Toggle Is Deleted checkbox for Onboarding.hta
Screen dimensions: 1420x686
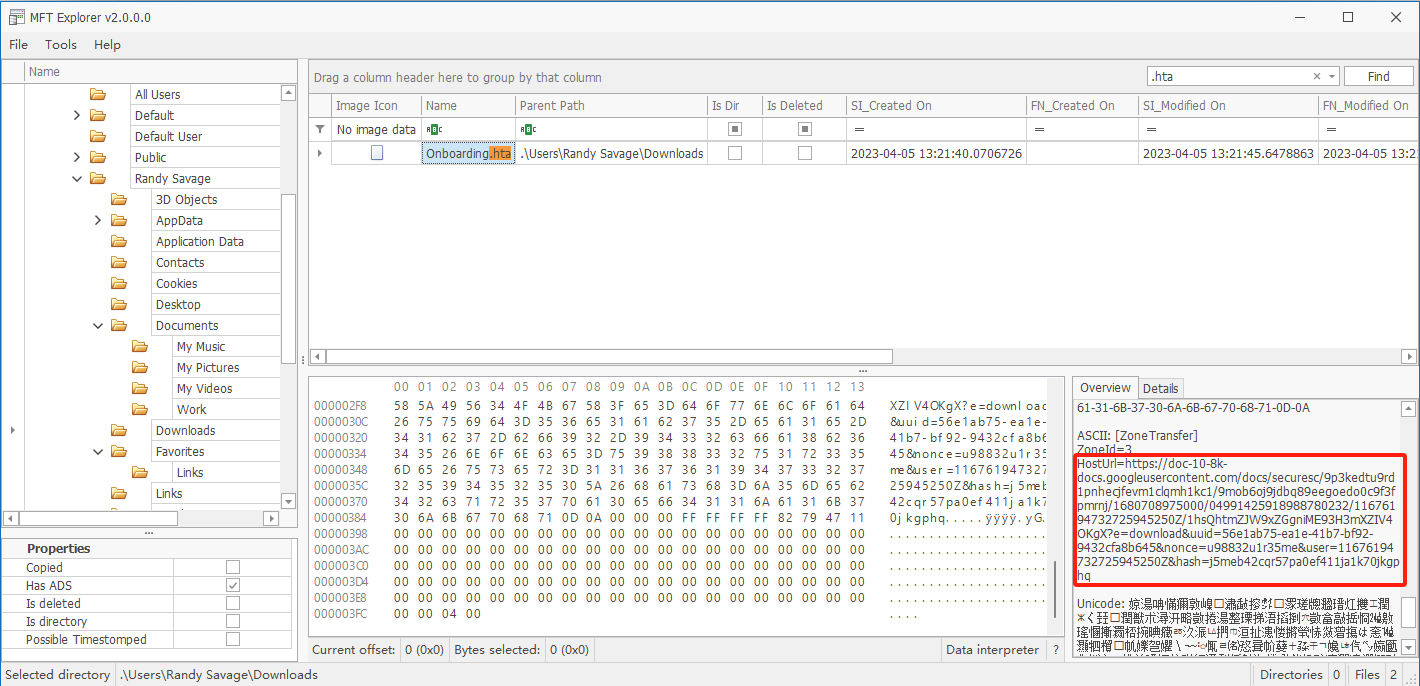point(805,153)
